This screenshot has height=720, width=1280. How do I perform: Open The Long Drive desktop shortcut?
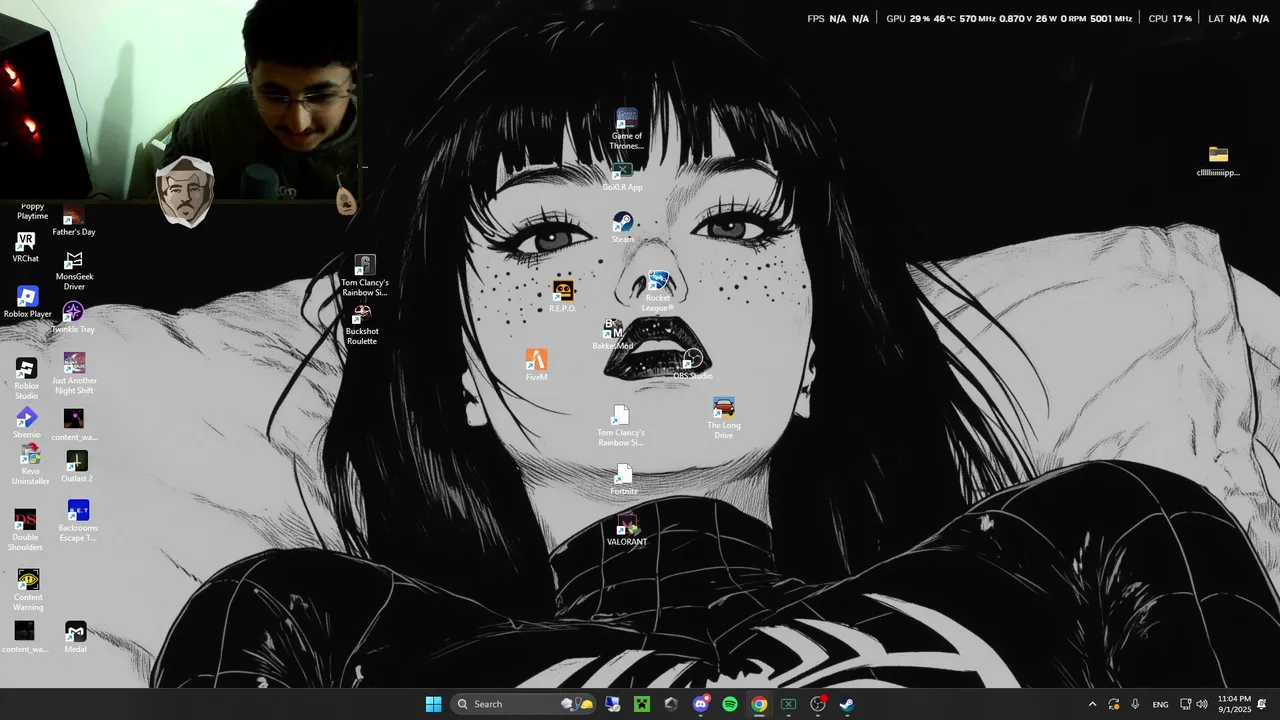[x=724, y=418]
